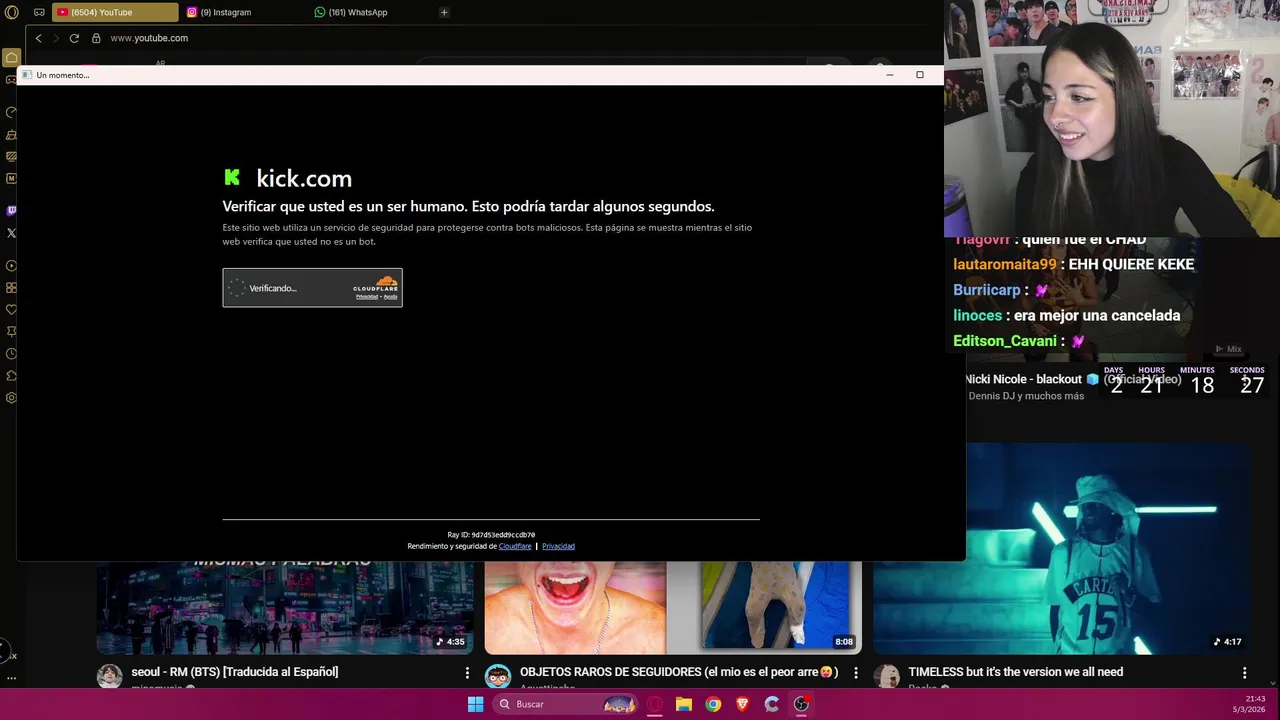Click the grey C app taskbar icon

point(772,704)
